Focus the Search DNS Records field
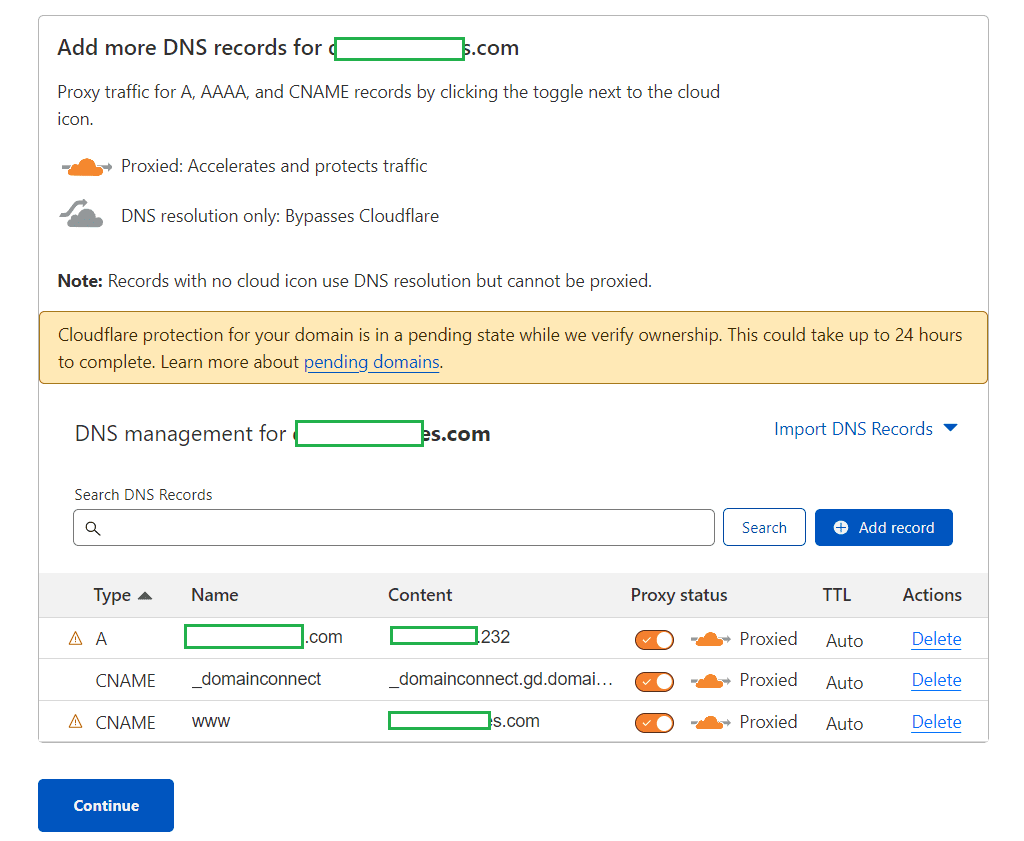Viewport: 1024px width, 841px height. 394,528
